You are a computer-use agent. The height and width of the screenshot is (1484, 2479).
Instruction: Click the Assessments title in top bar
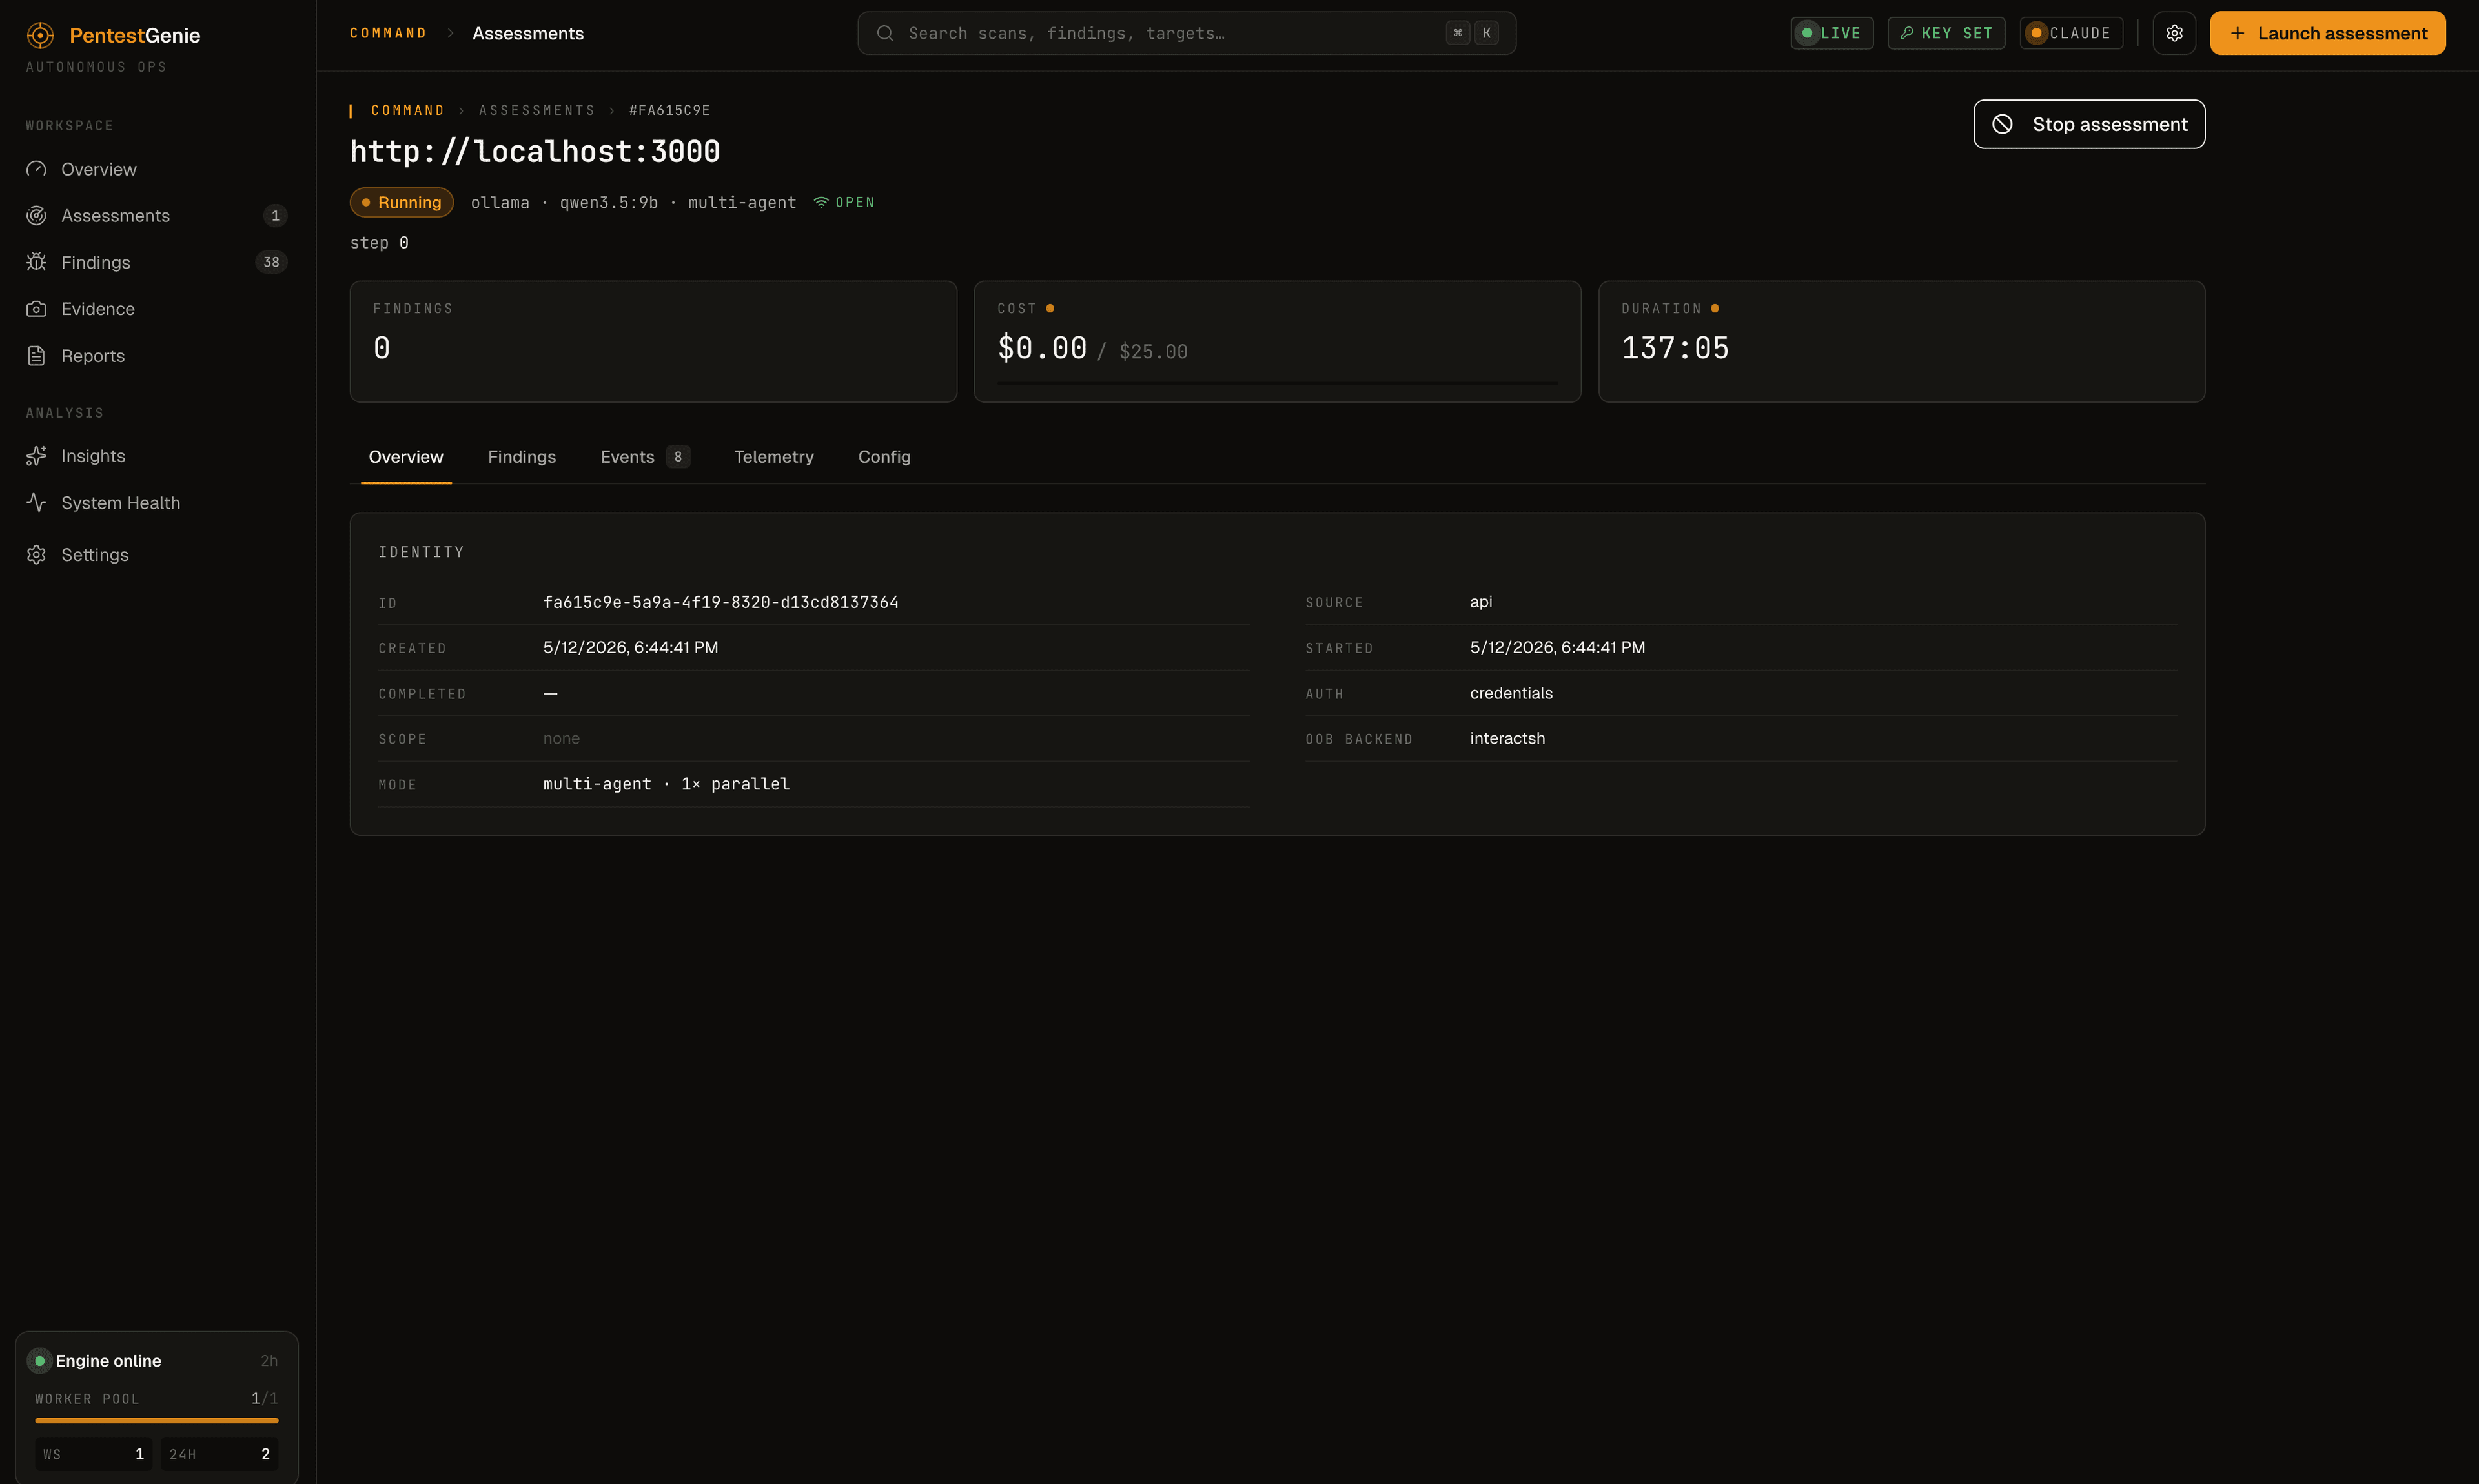pos(528,33)
